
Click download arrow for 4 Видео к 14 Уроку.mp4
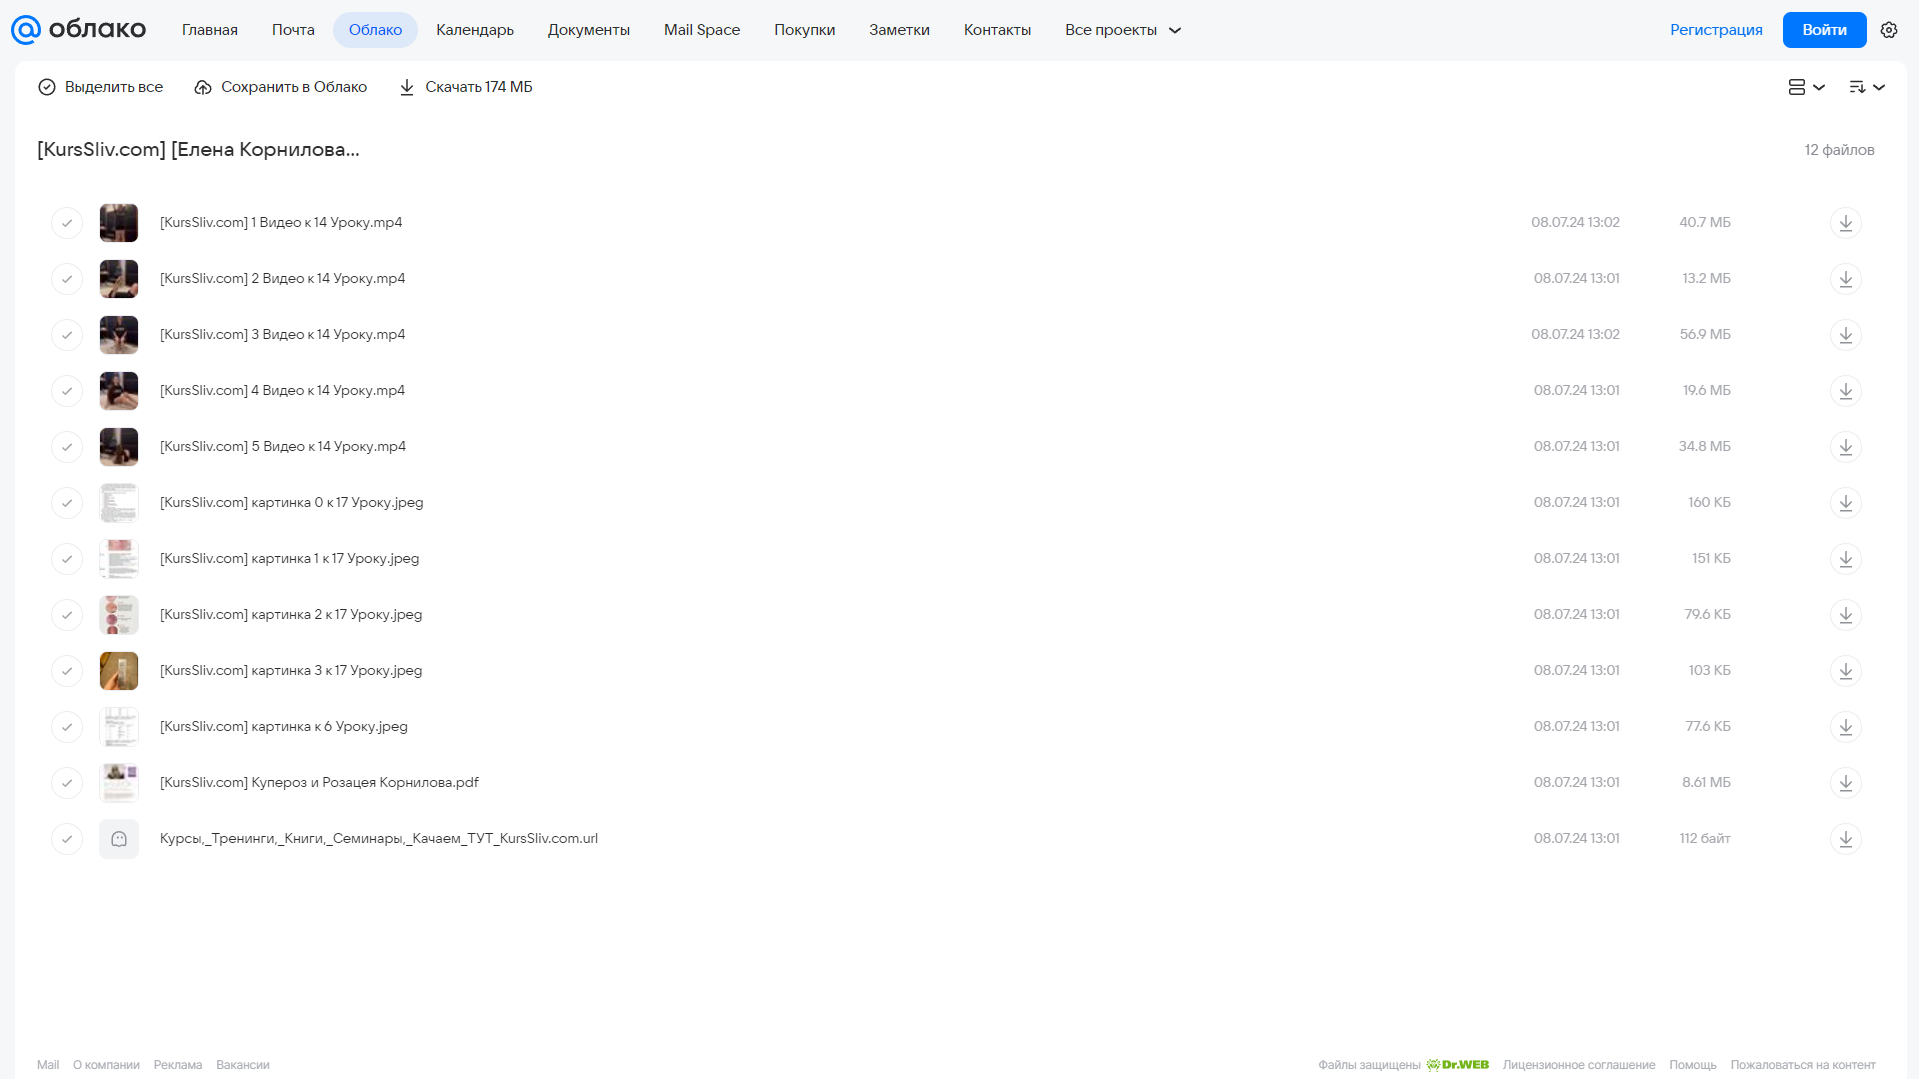pos(1845,391)
